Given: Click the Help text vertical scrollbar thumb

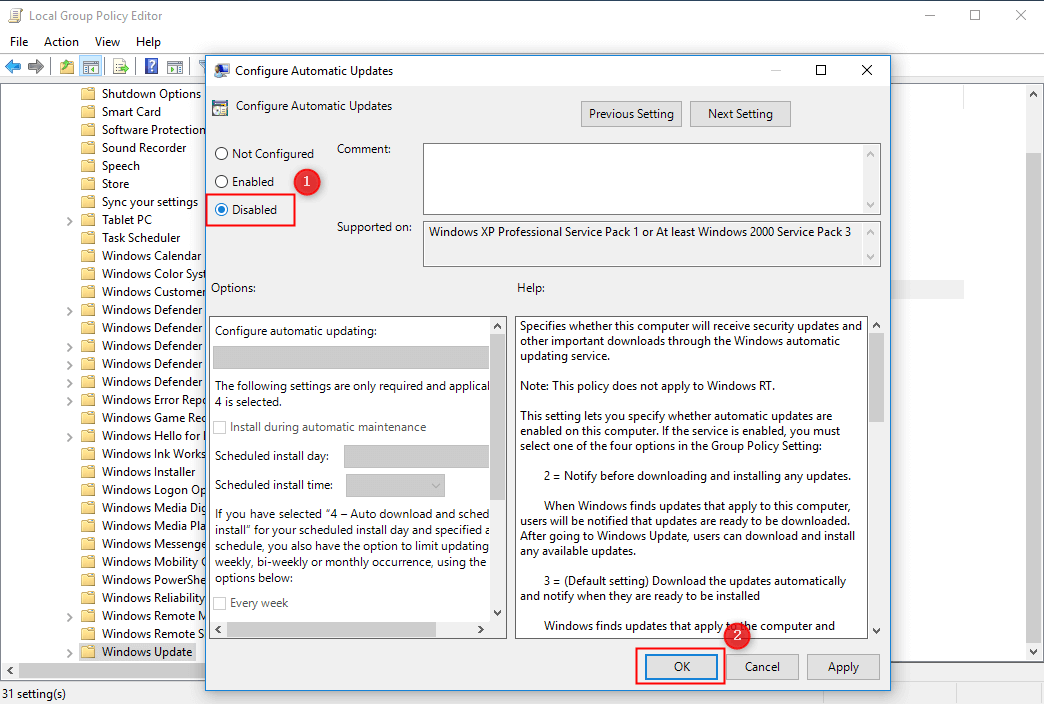Looking at the screenshot, I should (876, 378).
